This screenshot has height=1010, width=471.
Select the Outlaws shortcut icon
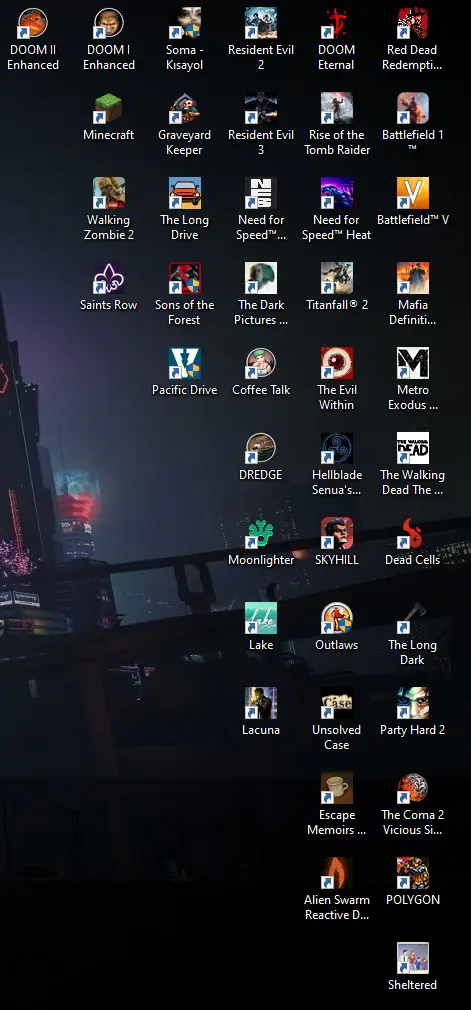point(337,619)
